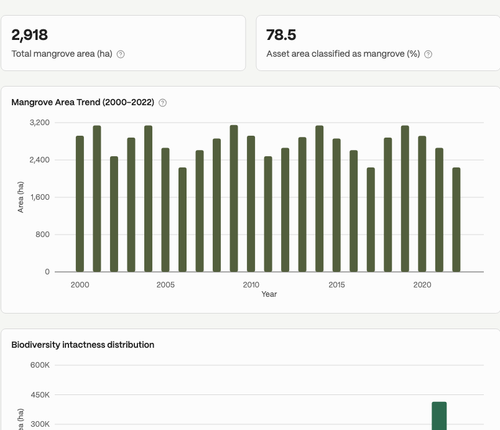500x430 pixels.
Task: Click the 78.5 percentage value
Action: click(x=281, y=35)
